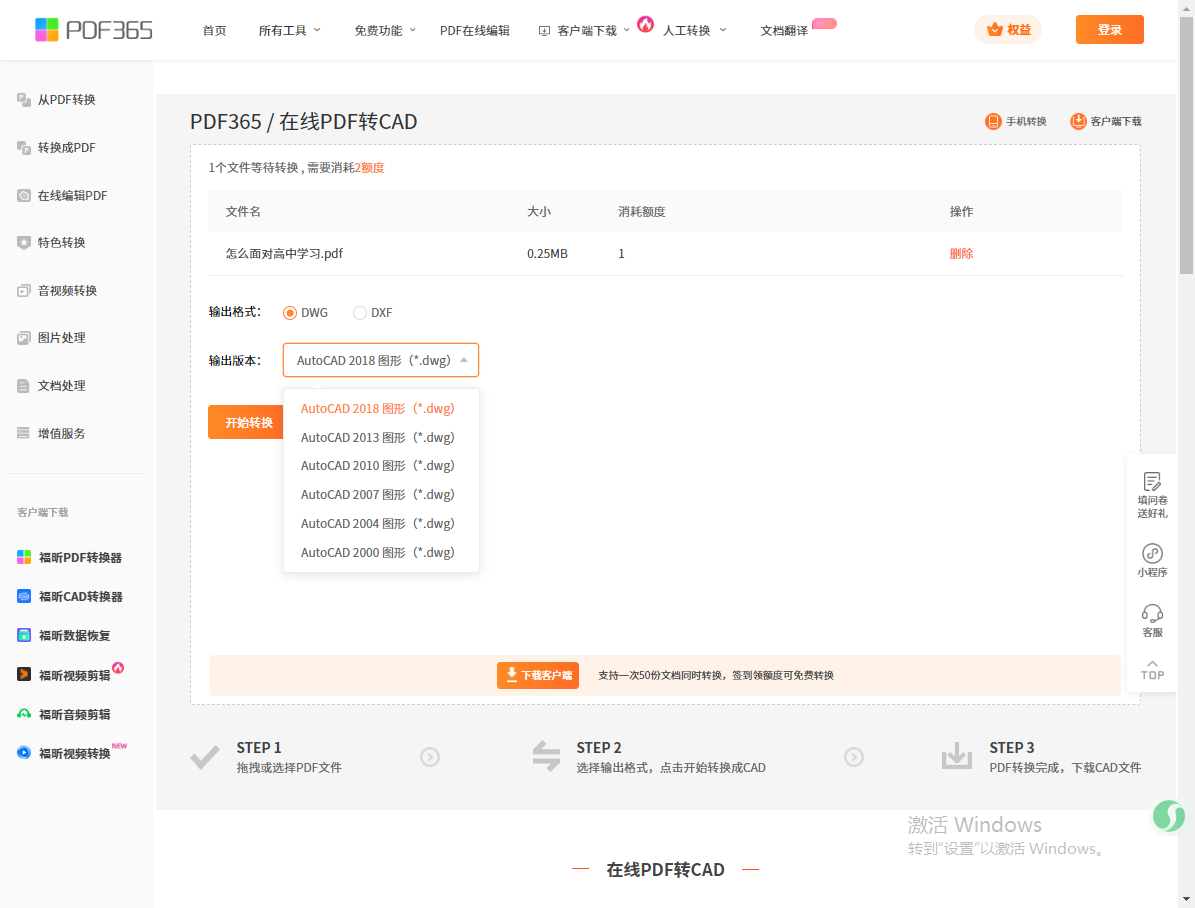Click the green floating assistant icon

[1168, 816]
